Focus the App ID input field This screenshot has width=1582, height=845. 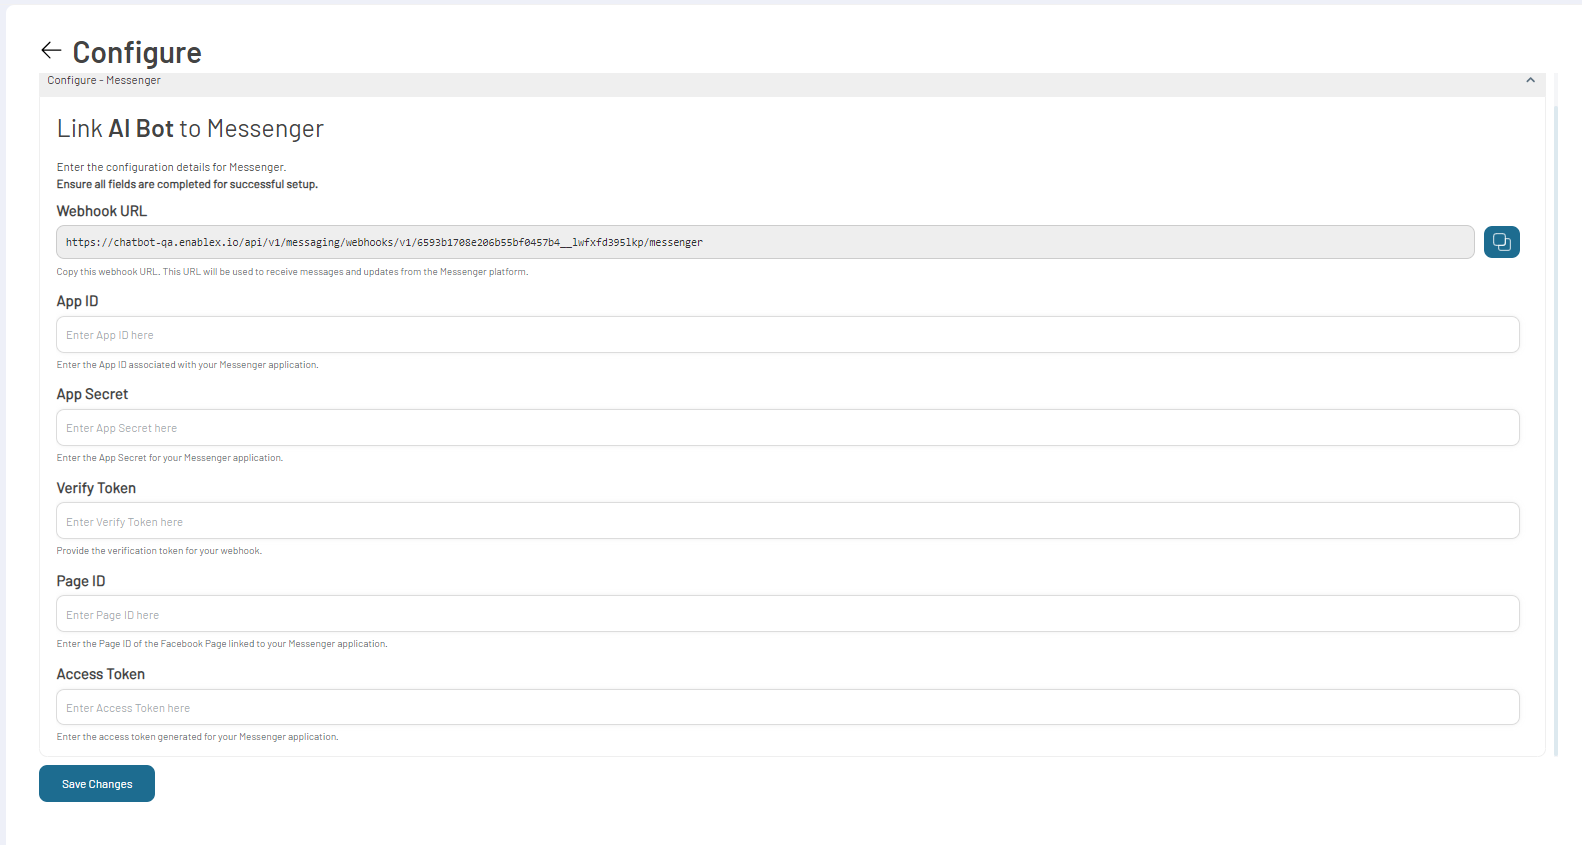tap(788, 335)
